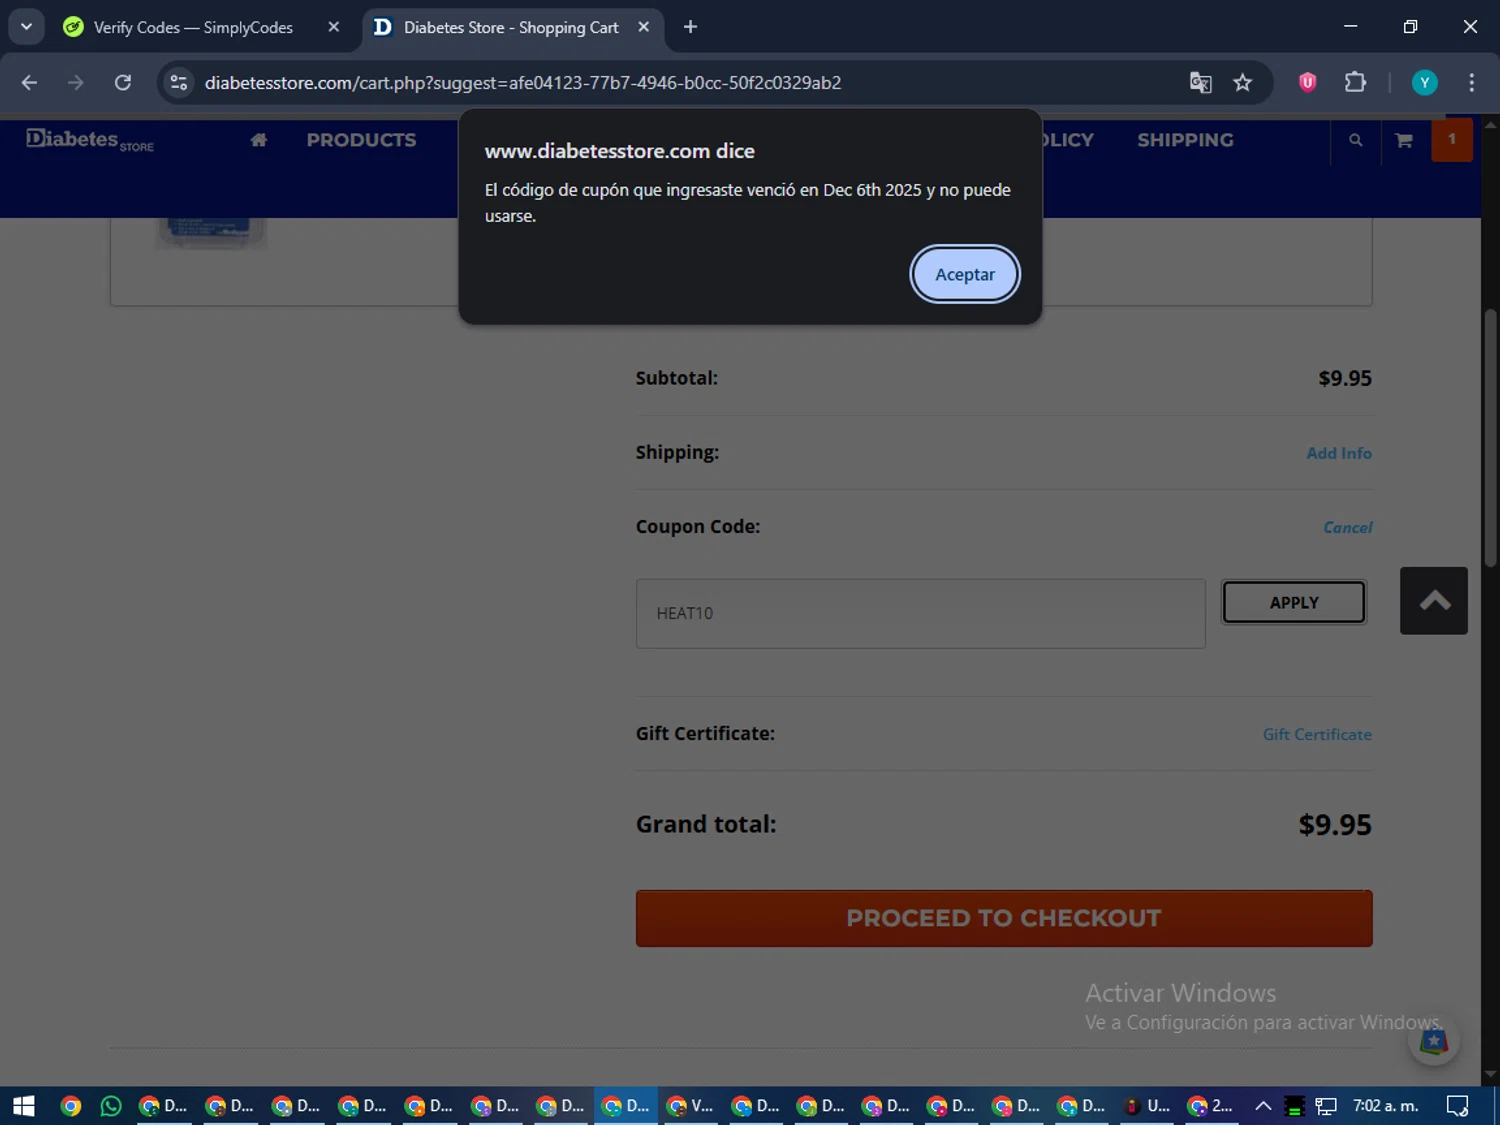Switch to the 2... Chrome taskbar window
The image size is (1500, 1125).
click(1211, 1105)
